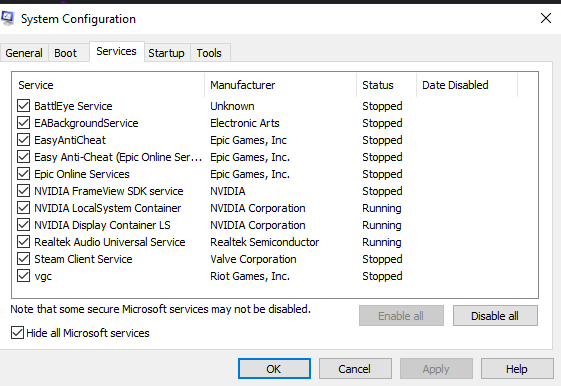The height and width of the screenshot is (386, 561).
Task: Click Stopped status of Steam Client Service
Action: pos(382,259)
